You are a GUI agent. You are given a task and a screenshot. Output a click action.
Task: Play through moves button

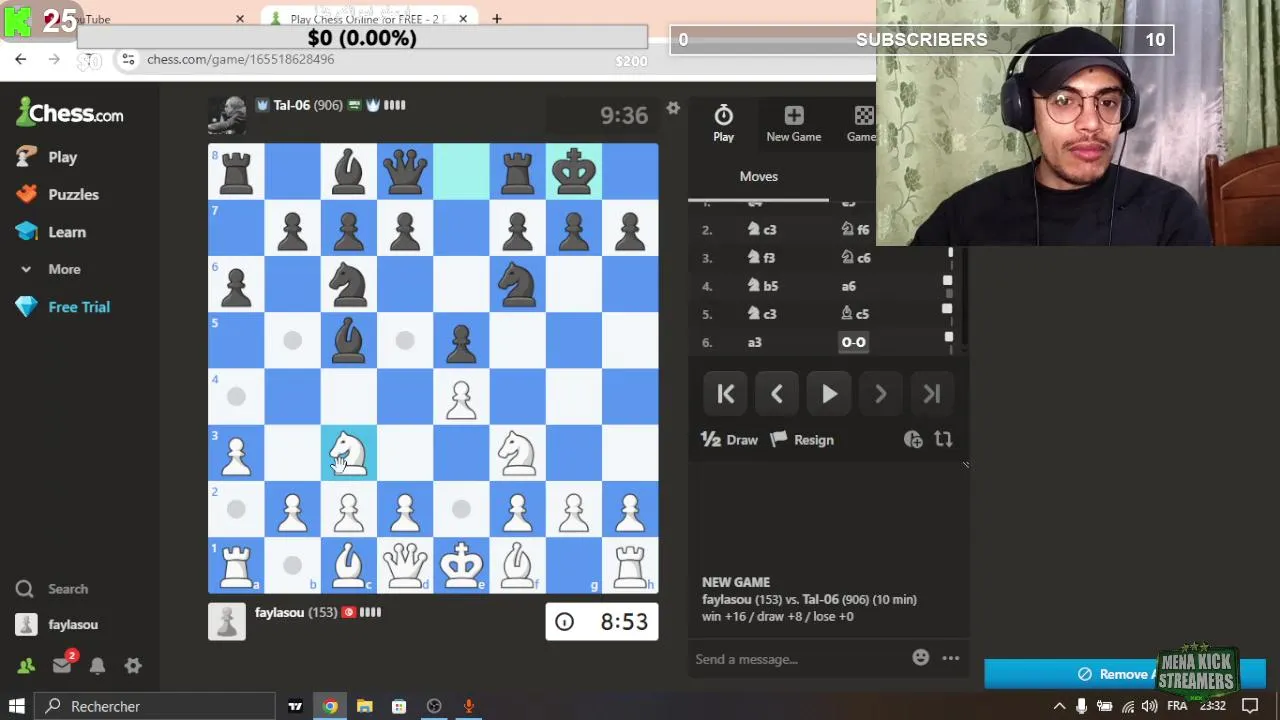(x=829, y=394)
